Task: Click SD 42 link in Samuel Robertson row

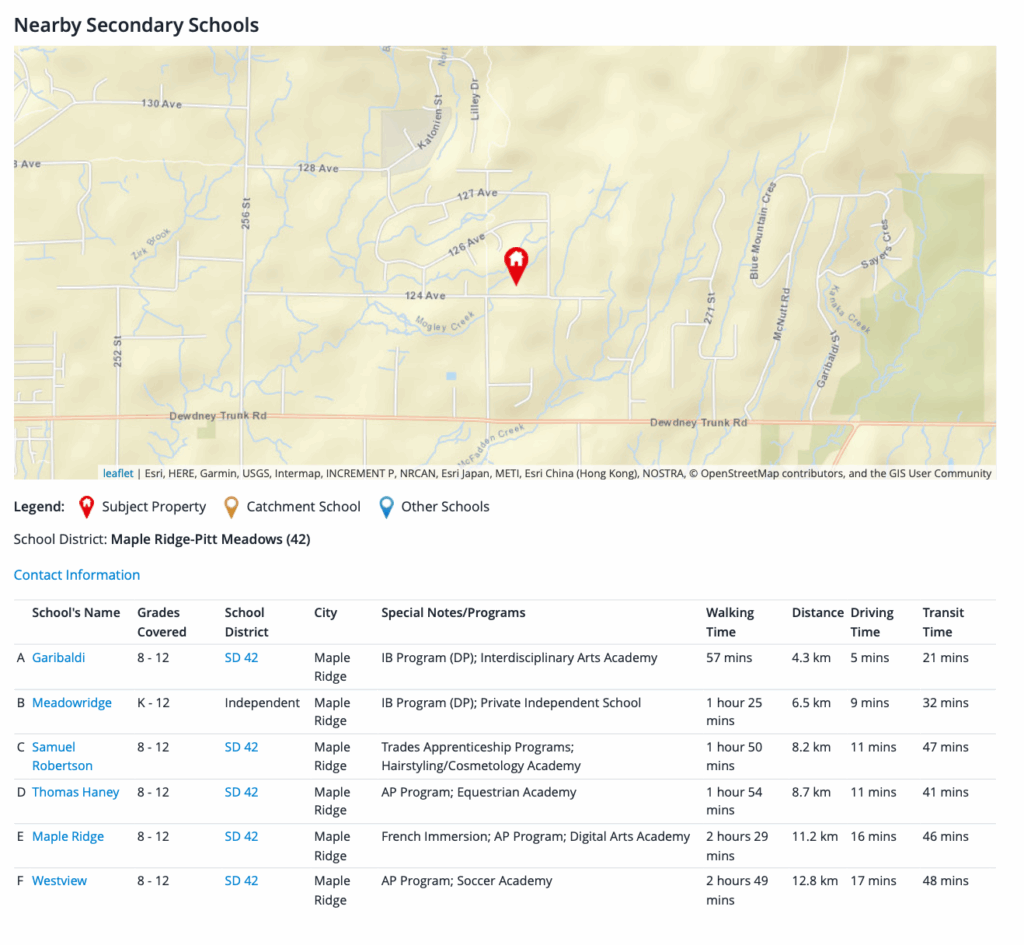Action: point(241,747)
